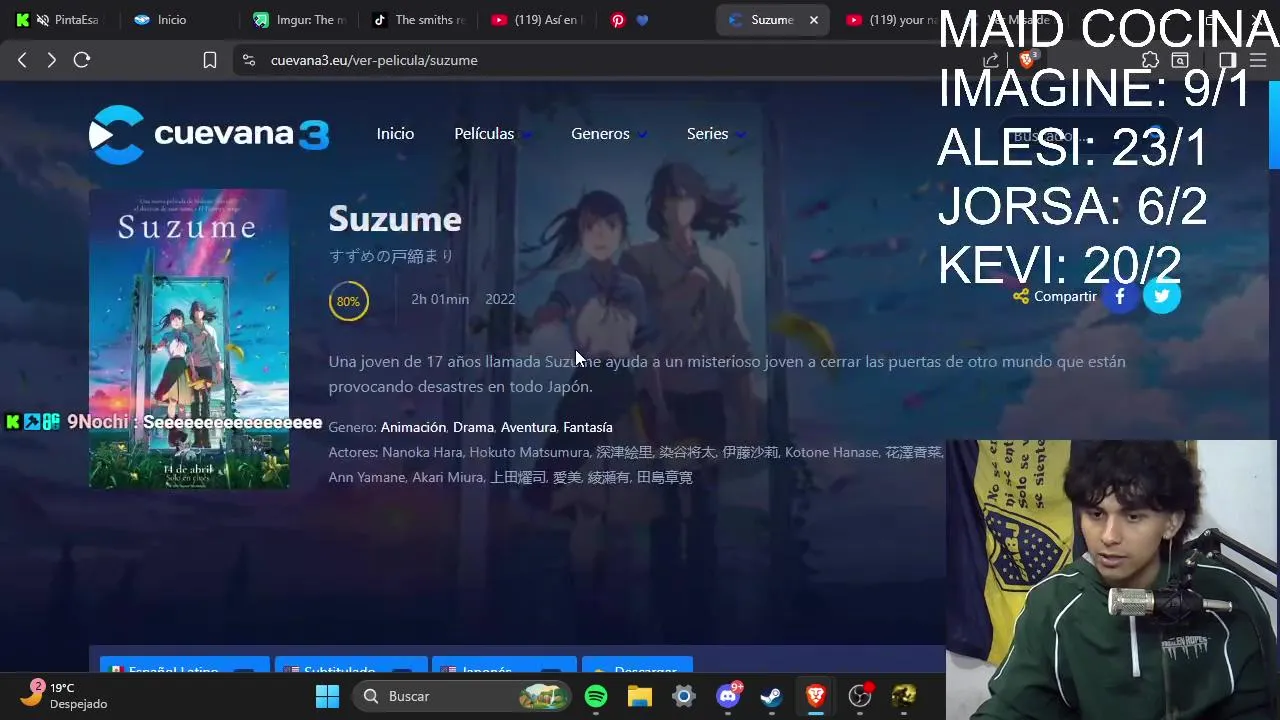The height and width of the screenshot is (720, 1280).
Task: Switch to The smiths TikTok tab
Action: tap(419, 19)
